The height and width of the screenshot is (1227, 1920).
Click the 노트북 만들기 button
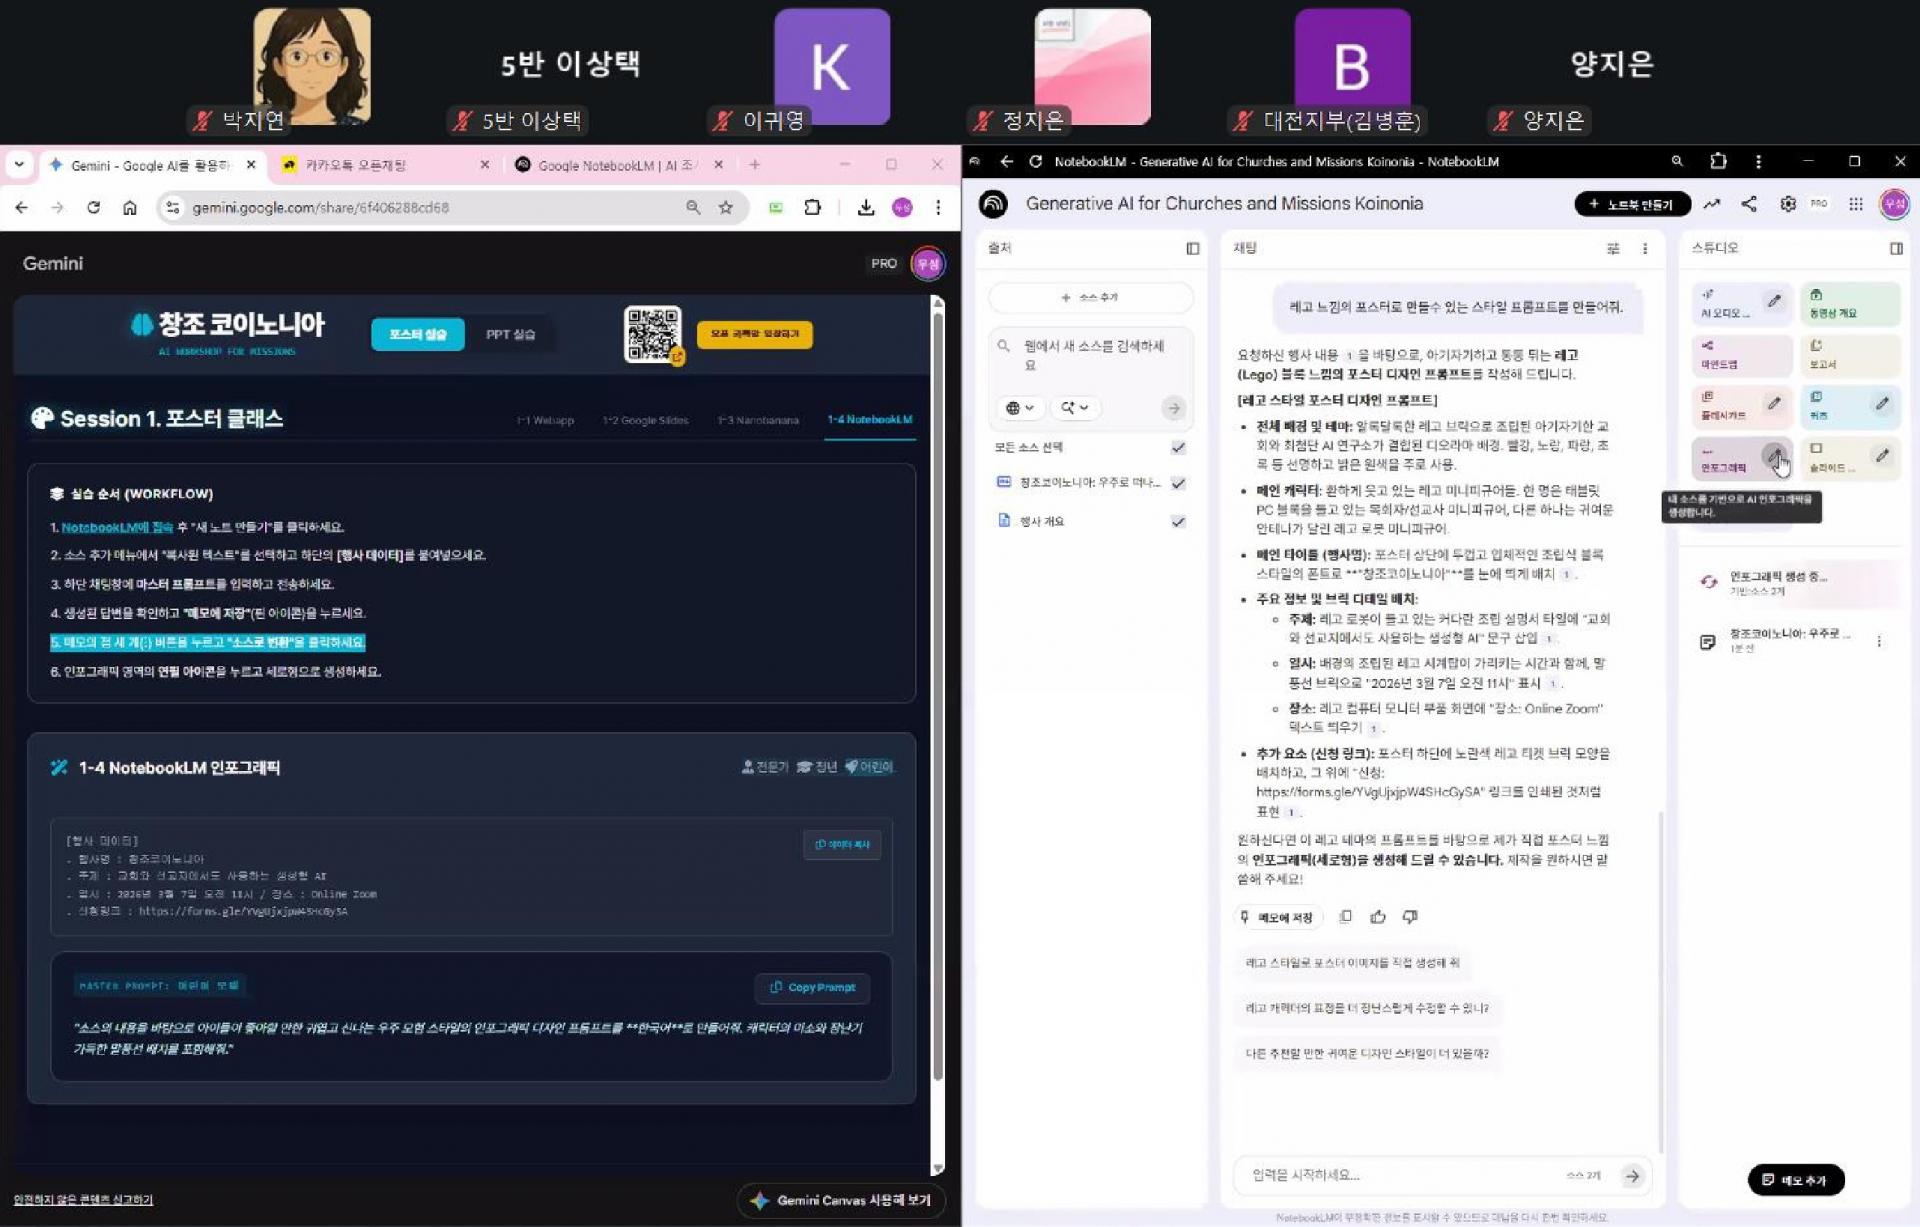click(x=1632, y=204)
